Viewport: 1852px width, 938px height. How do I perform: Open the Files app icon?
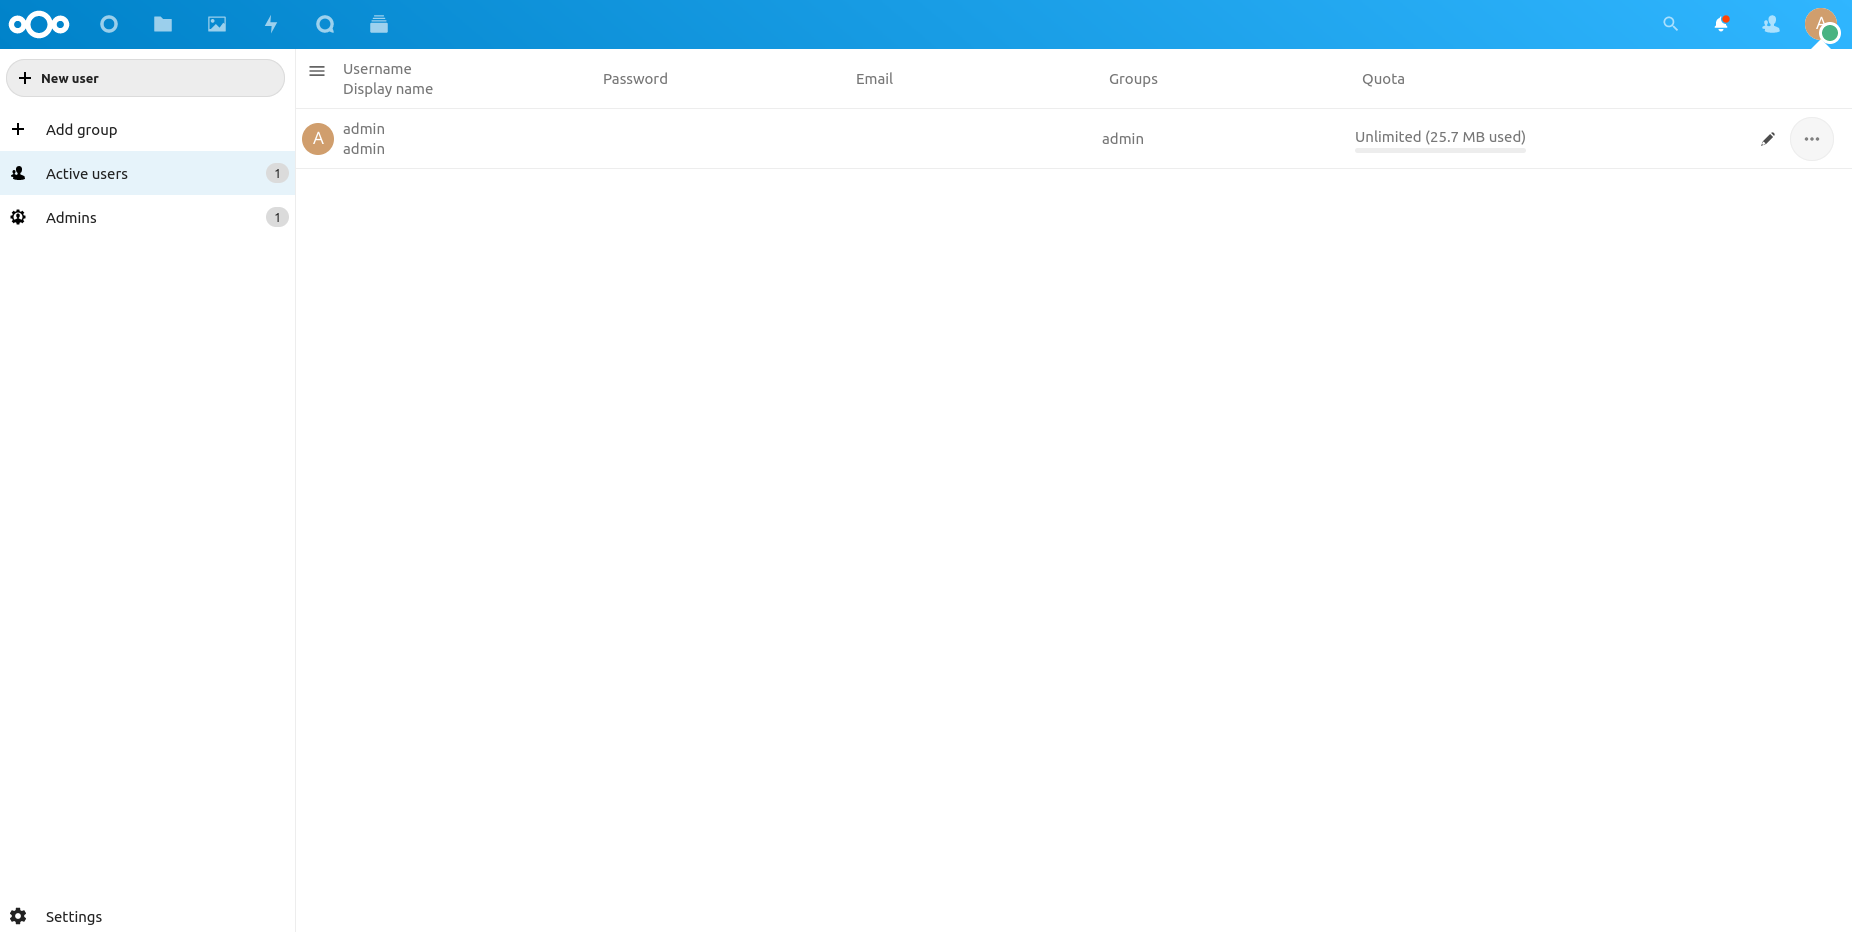click(163, 24)
